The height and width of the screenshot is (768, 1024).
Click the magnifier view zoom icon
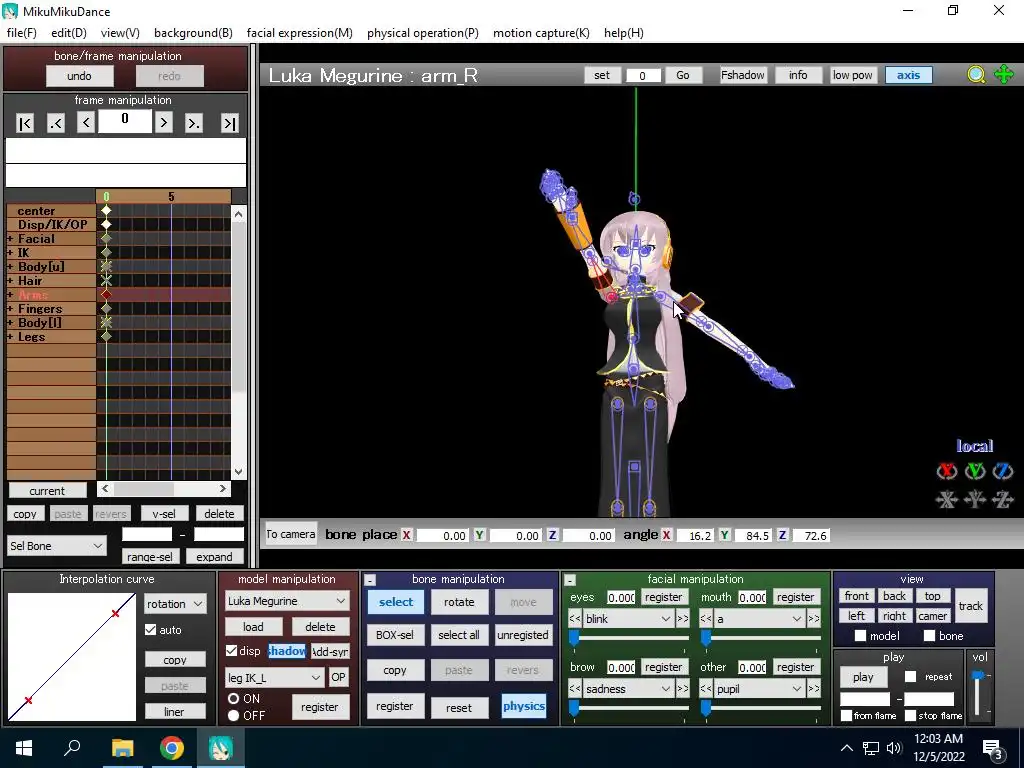(x=976, y=75)
